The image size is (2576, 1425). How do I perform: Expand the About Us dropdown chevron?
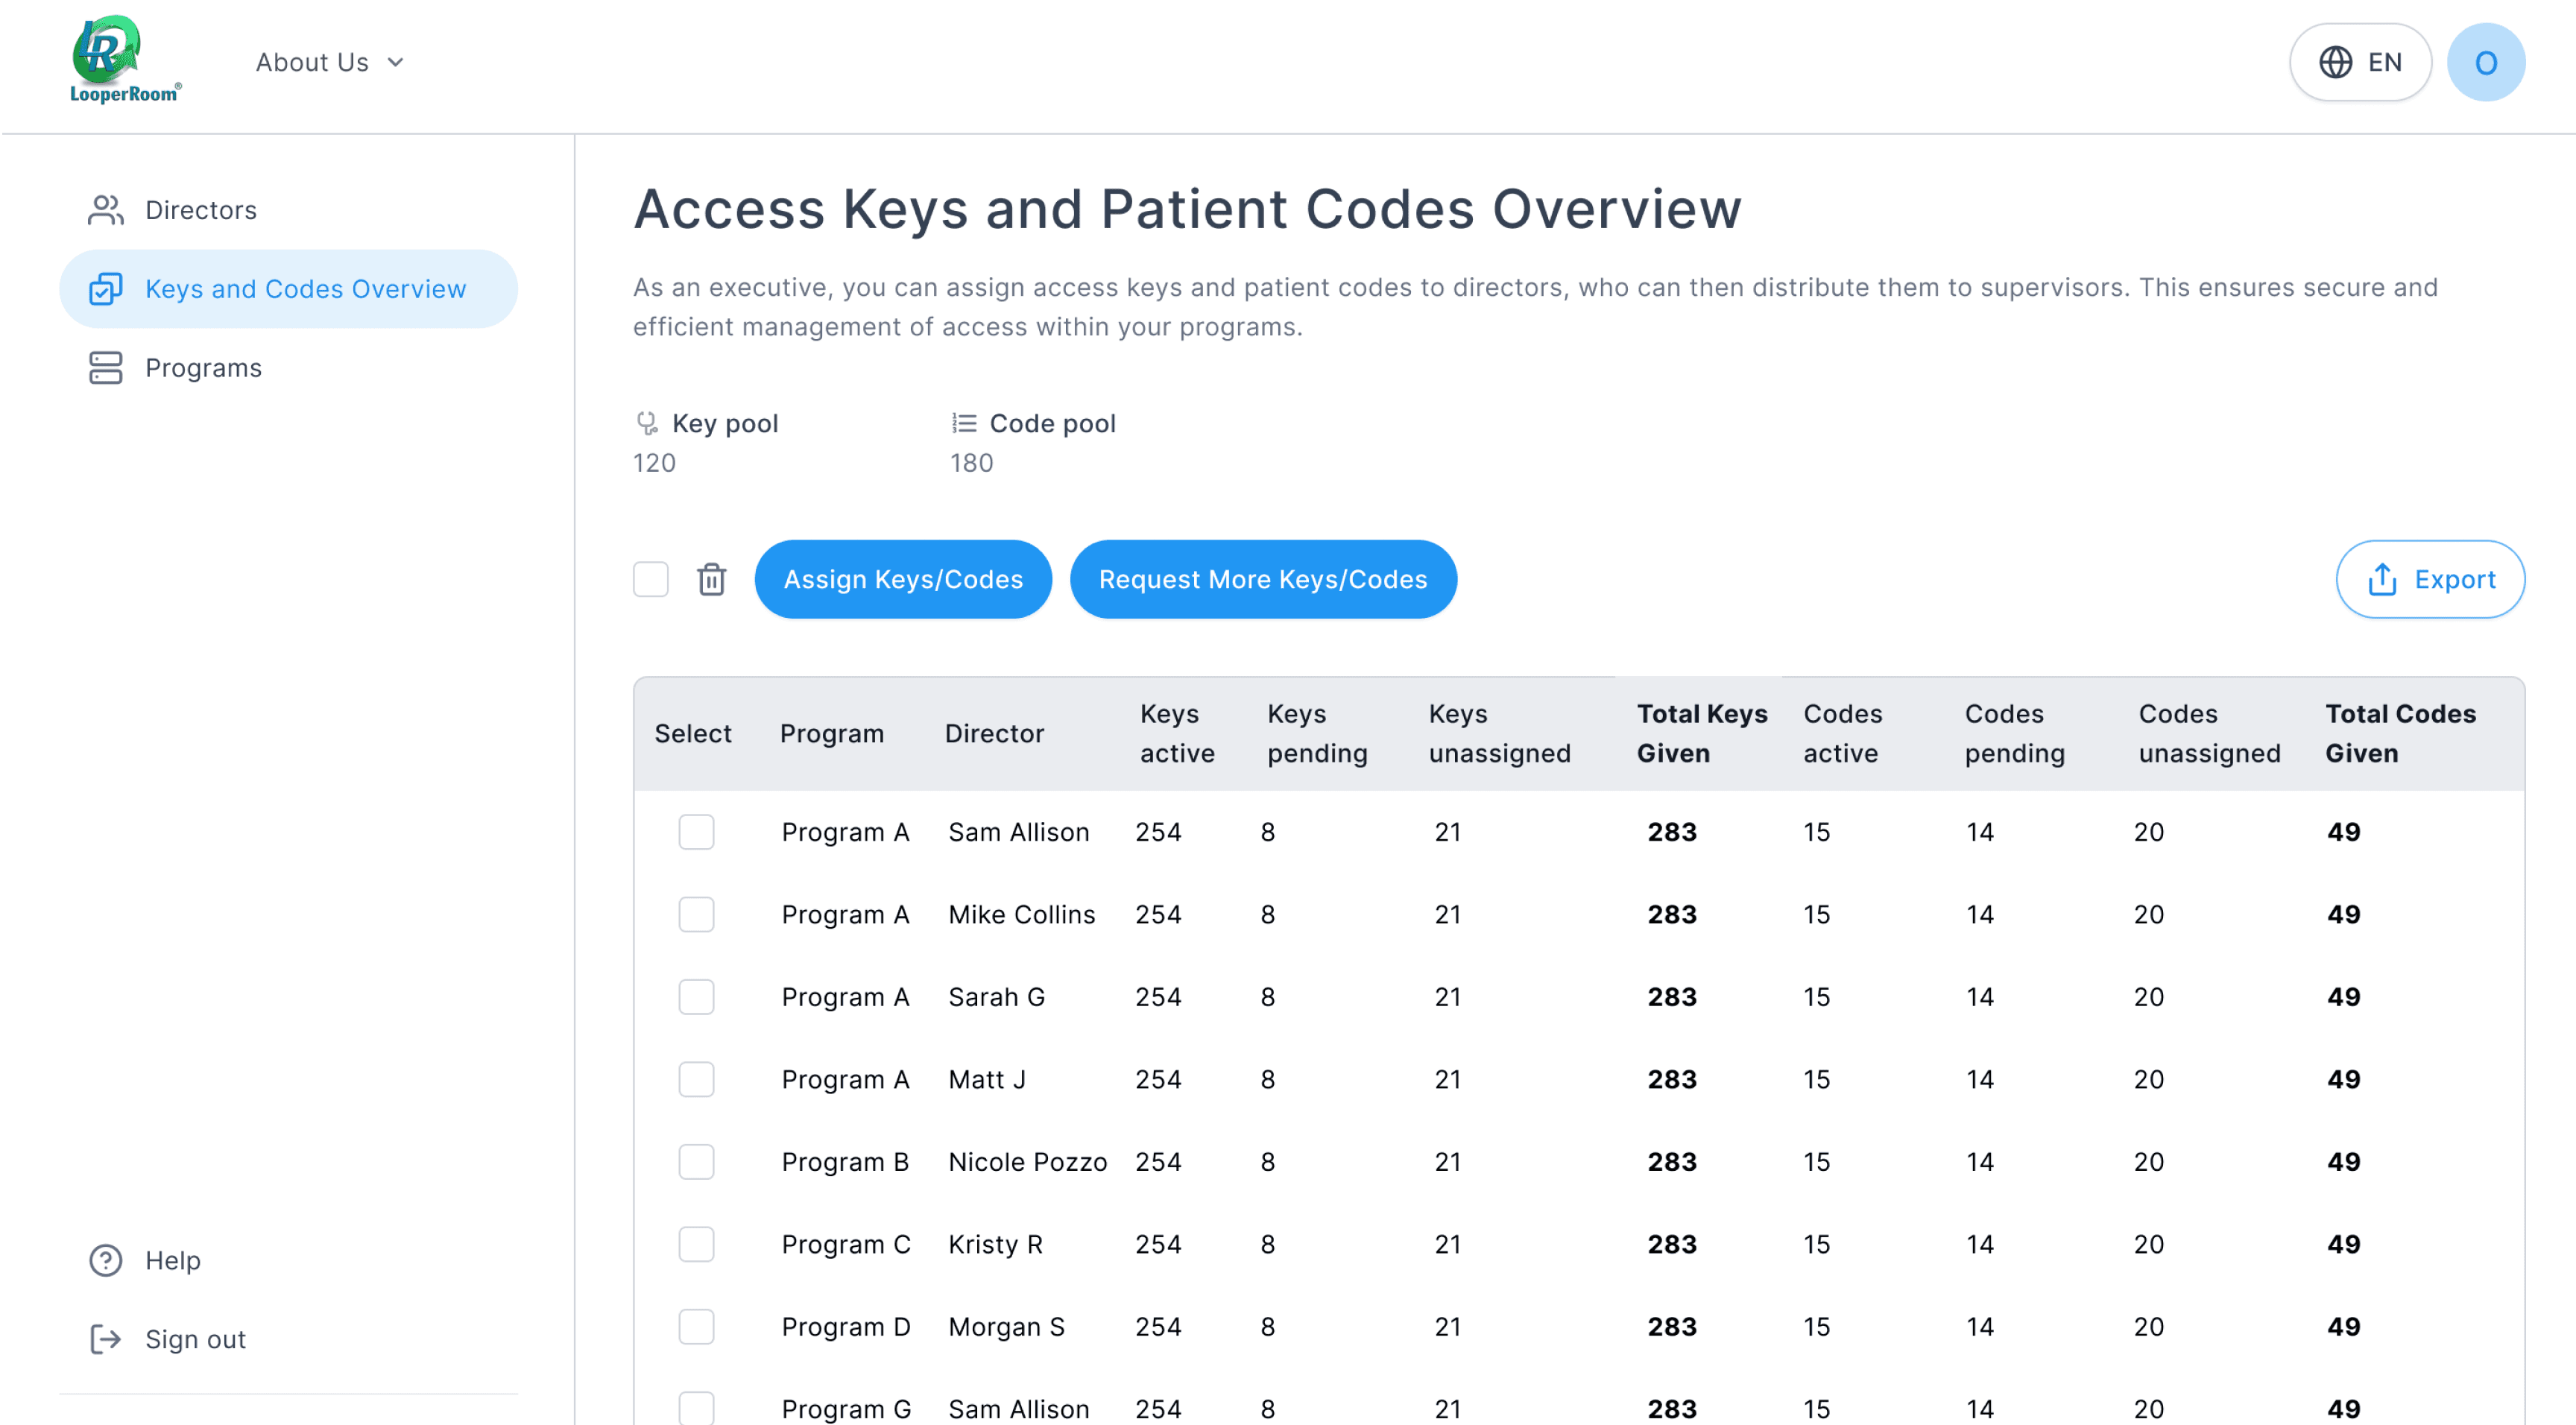pos(396,62)
